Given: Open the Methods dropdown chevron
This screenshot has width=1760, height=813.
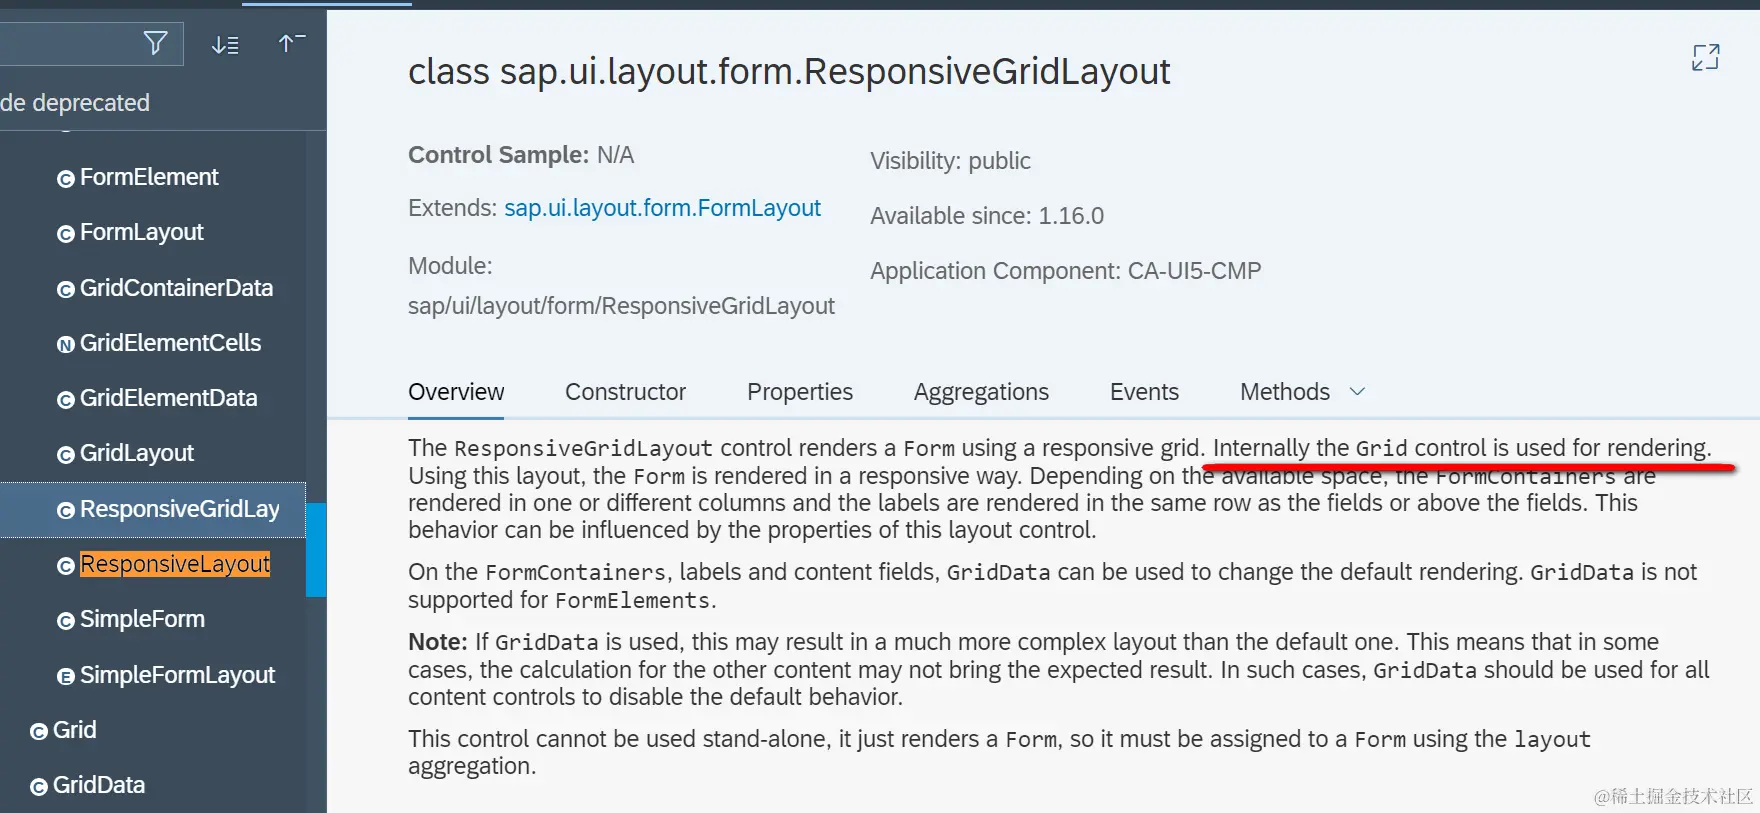Looking at the screenshot, I should point(1357,392).
